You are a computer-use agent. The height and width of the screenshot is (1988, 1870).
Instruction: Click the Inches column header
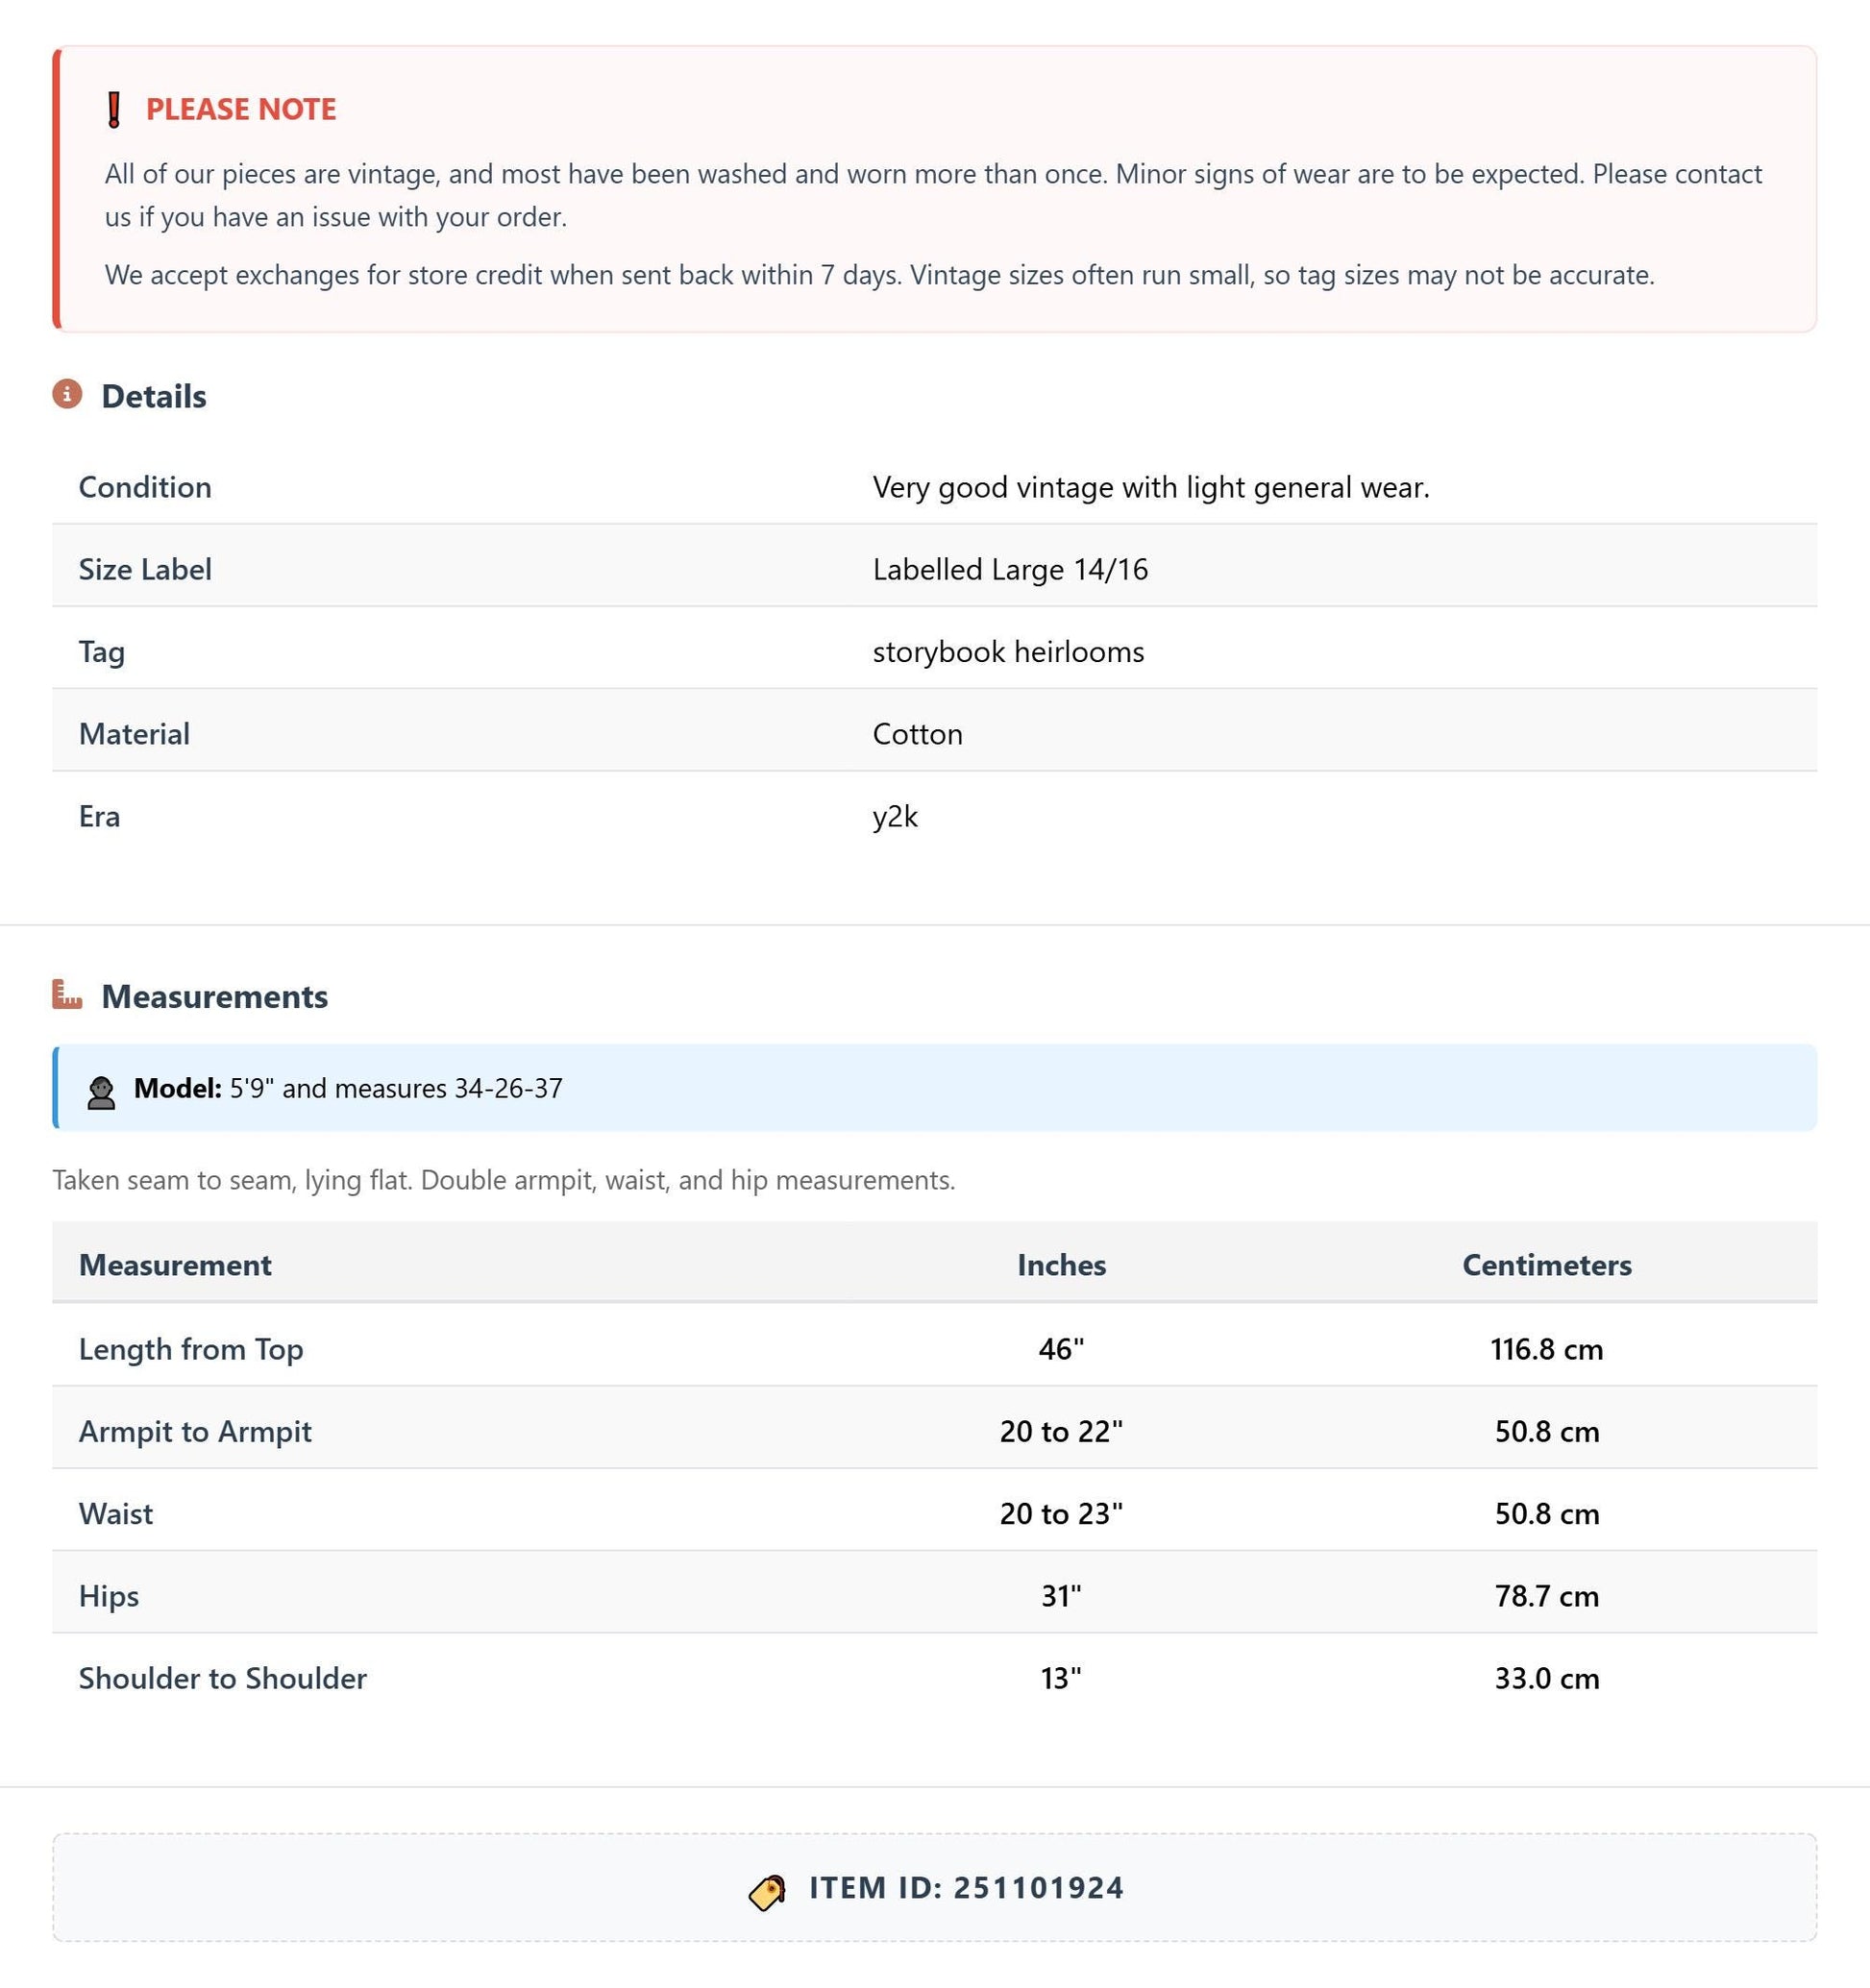point(1061,1265)
